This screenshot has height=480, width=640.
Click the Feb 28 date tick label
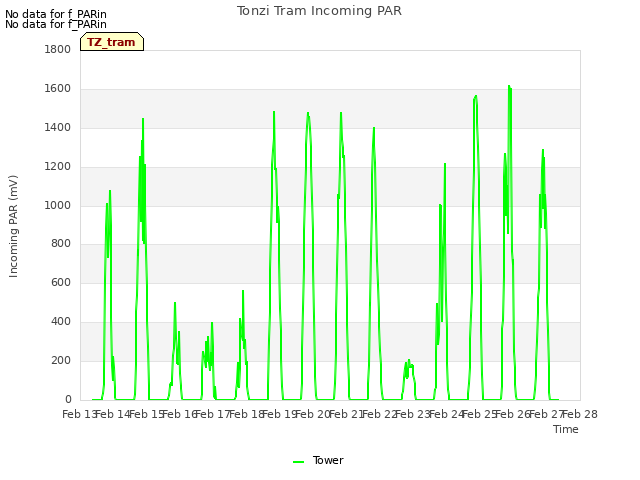pos(580,414)
